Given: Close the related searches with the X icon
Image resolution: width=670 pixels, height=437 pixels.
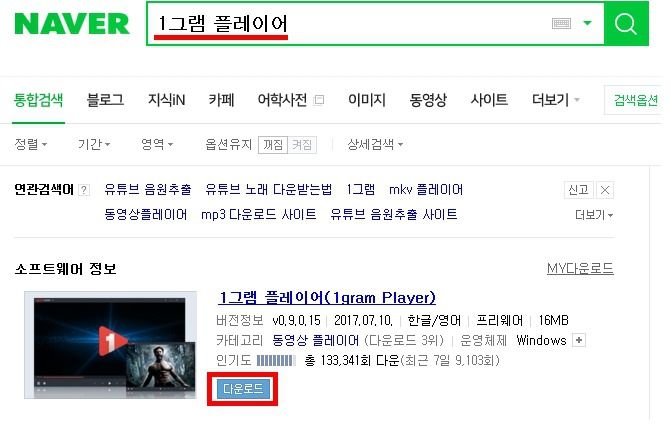Looking at the screenshot, I should 605,190.
